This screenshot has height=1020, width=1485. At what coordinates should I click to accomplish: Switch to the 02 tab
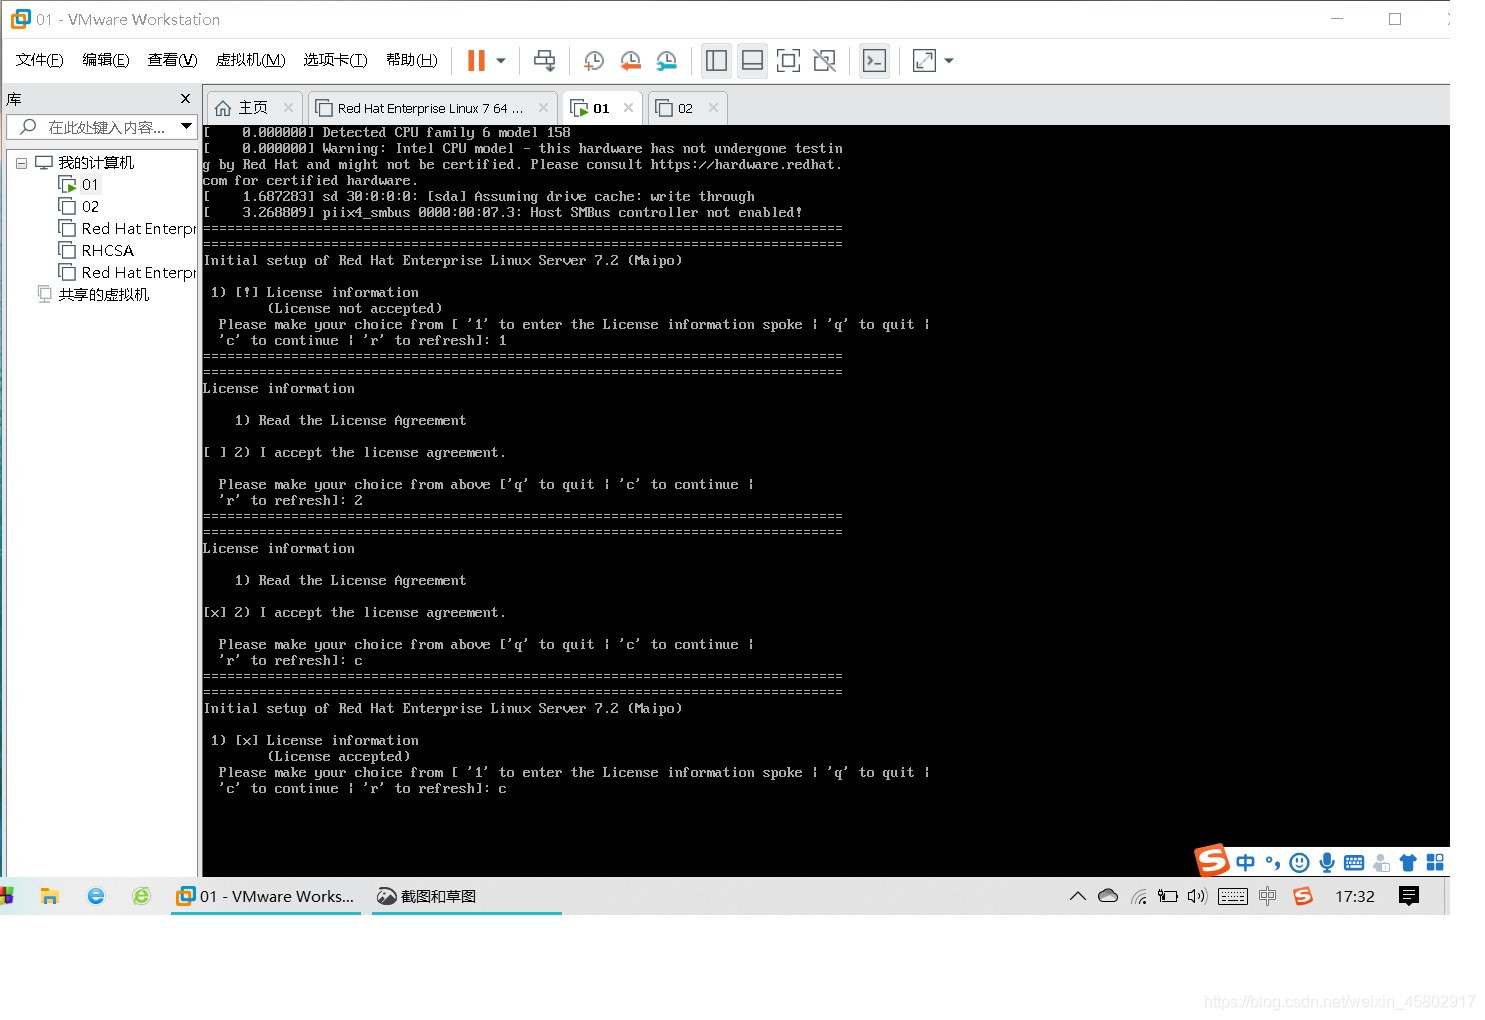pyautogui.click(x=685, y=108)
